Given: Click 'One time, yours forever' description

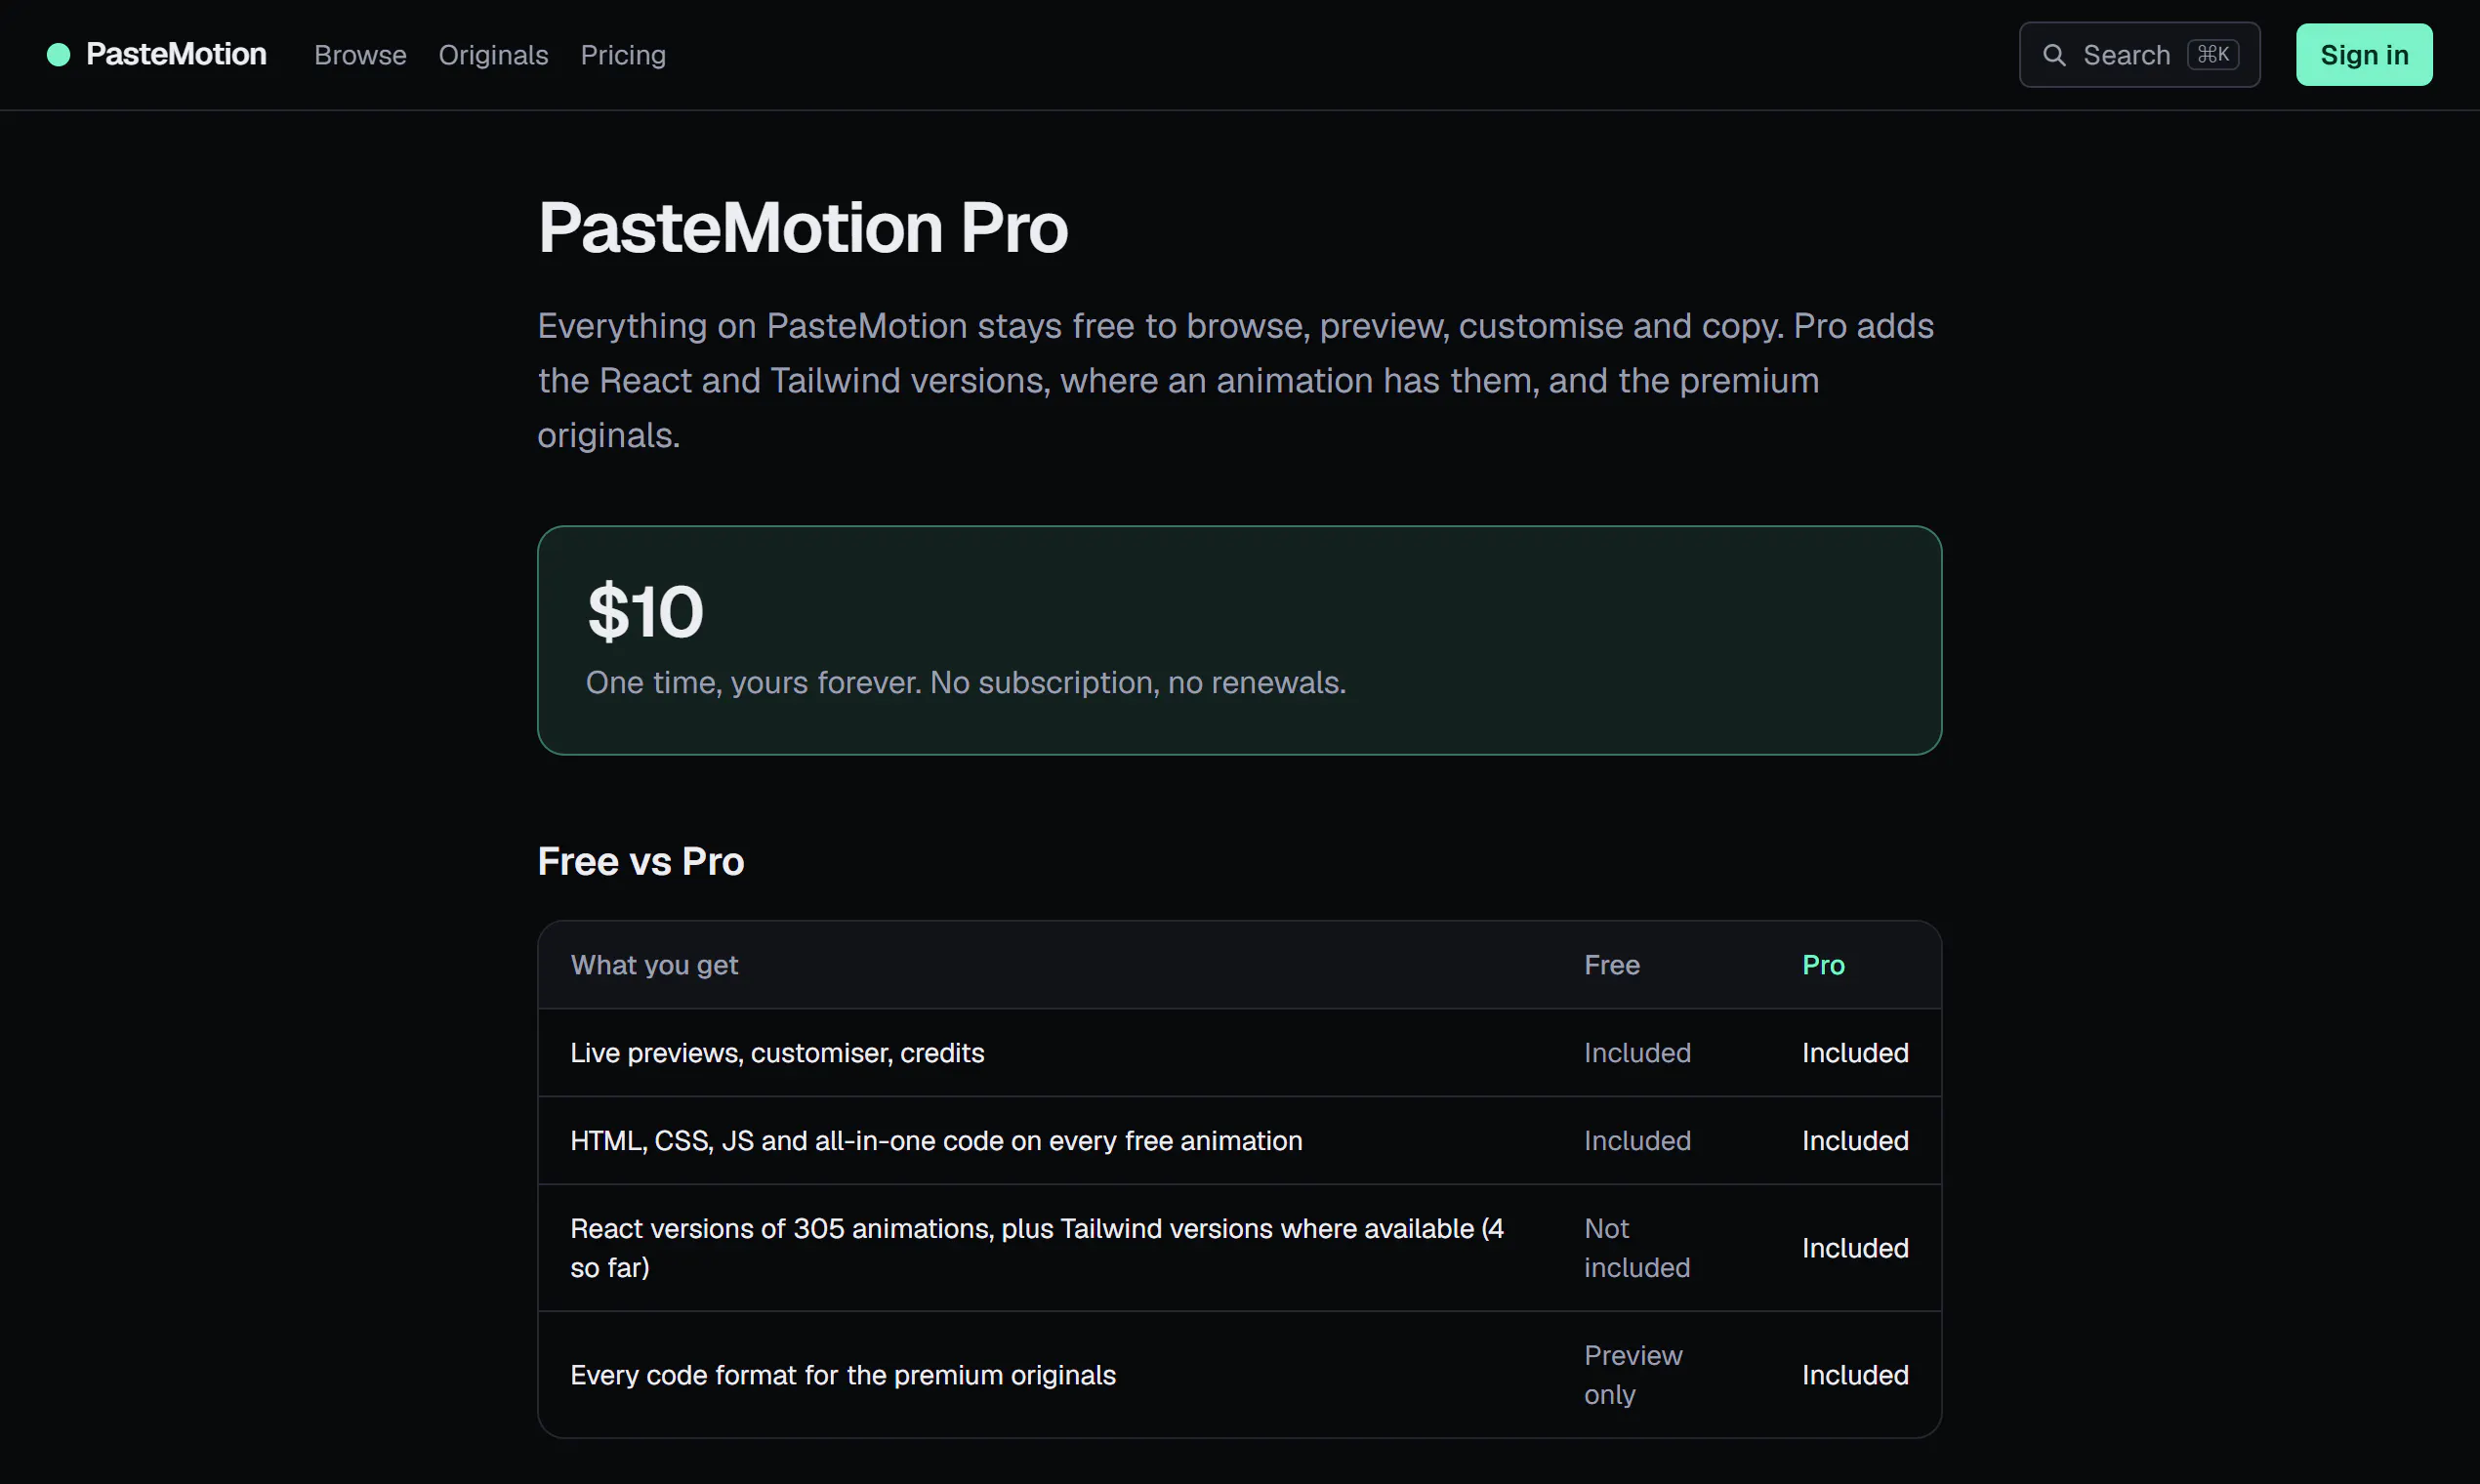Looking at the screenshot, I should tap(965, 682).
